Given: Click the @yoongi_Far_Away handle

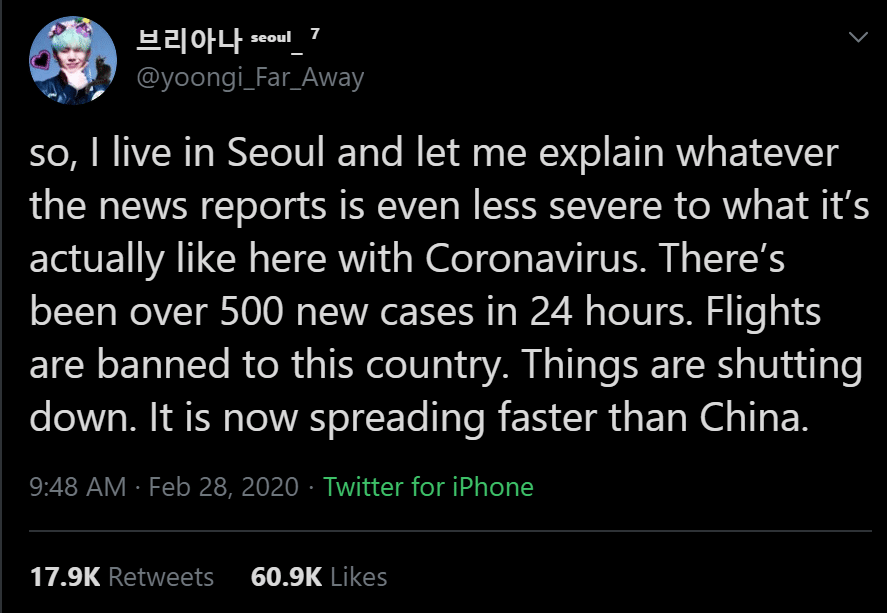Looking at the screenshot, I should [248, 77].
